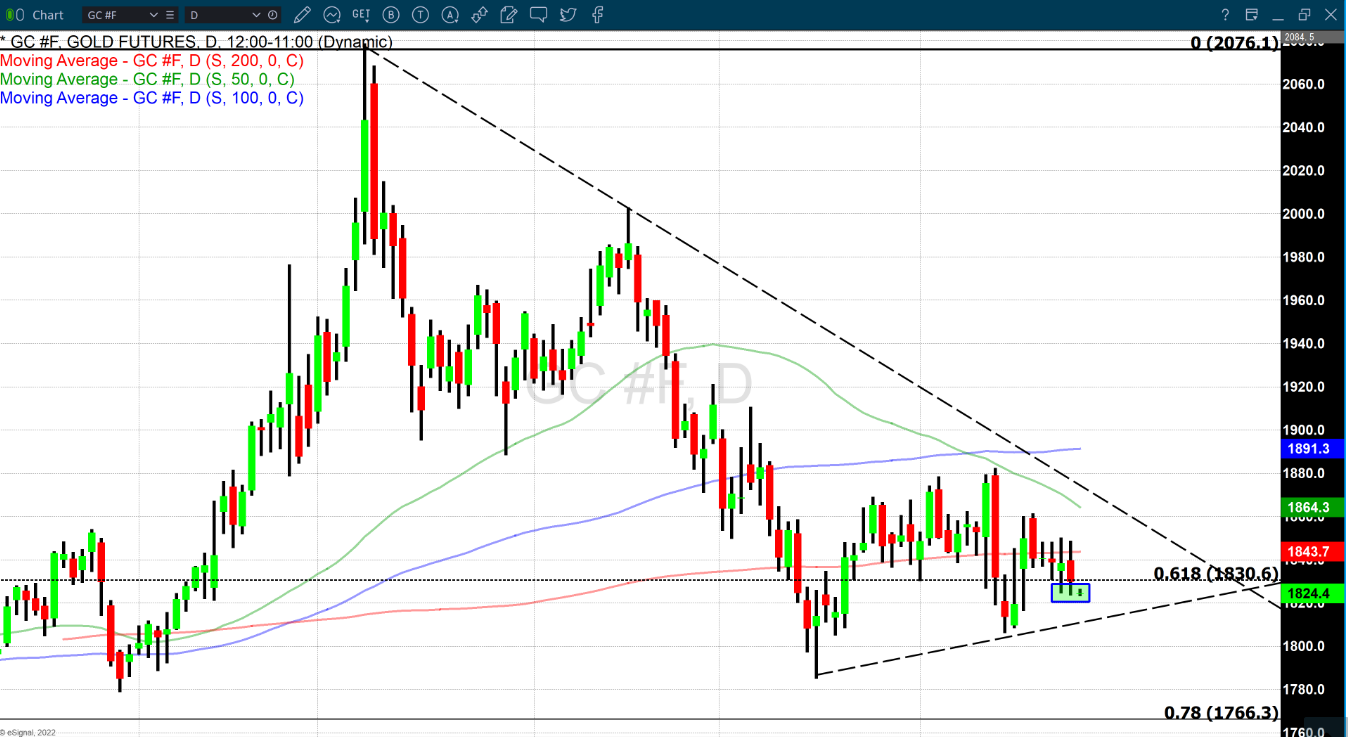Open the symbol list menu icon
1348x737 pixels.
click(168, 15)
